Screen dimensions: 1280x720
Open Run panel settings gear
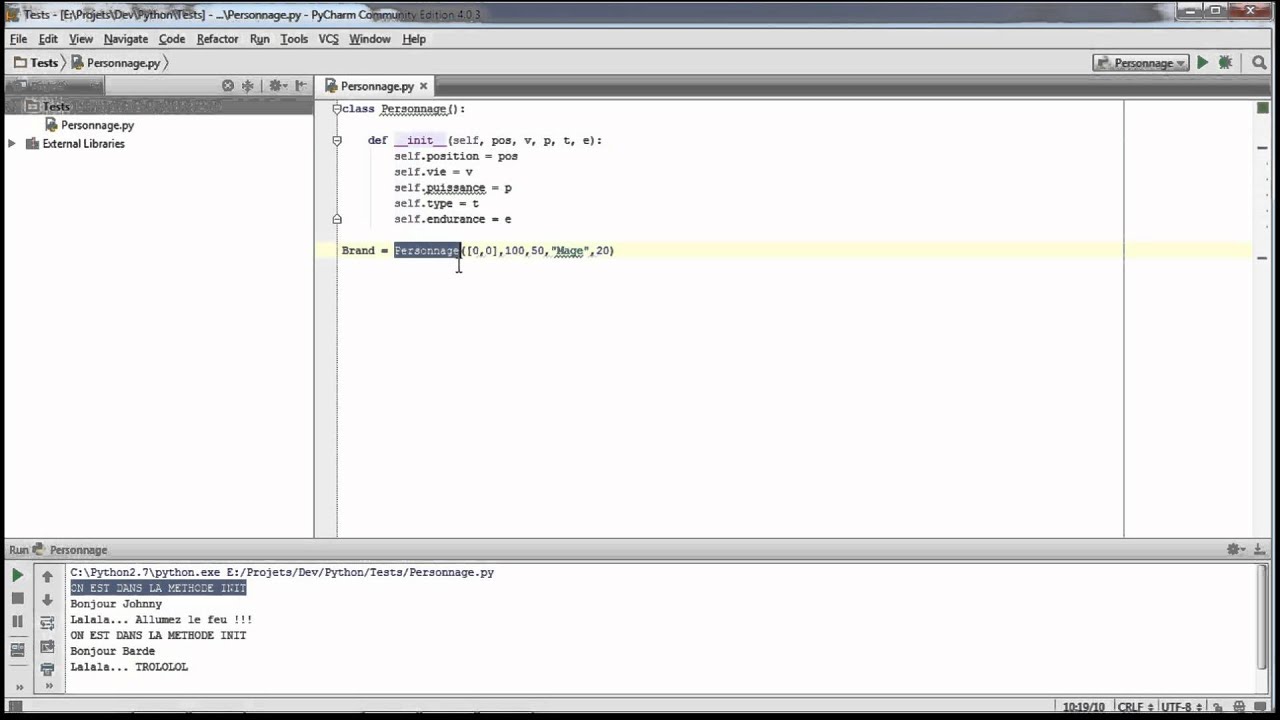click(x=1236, y=549)
